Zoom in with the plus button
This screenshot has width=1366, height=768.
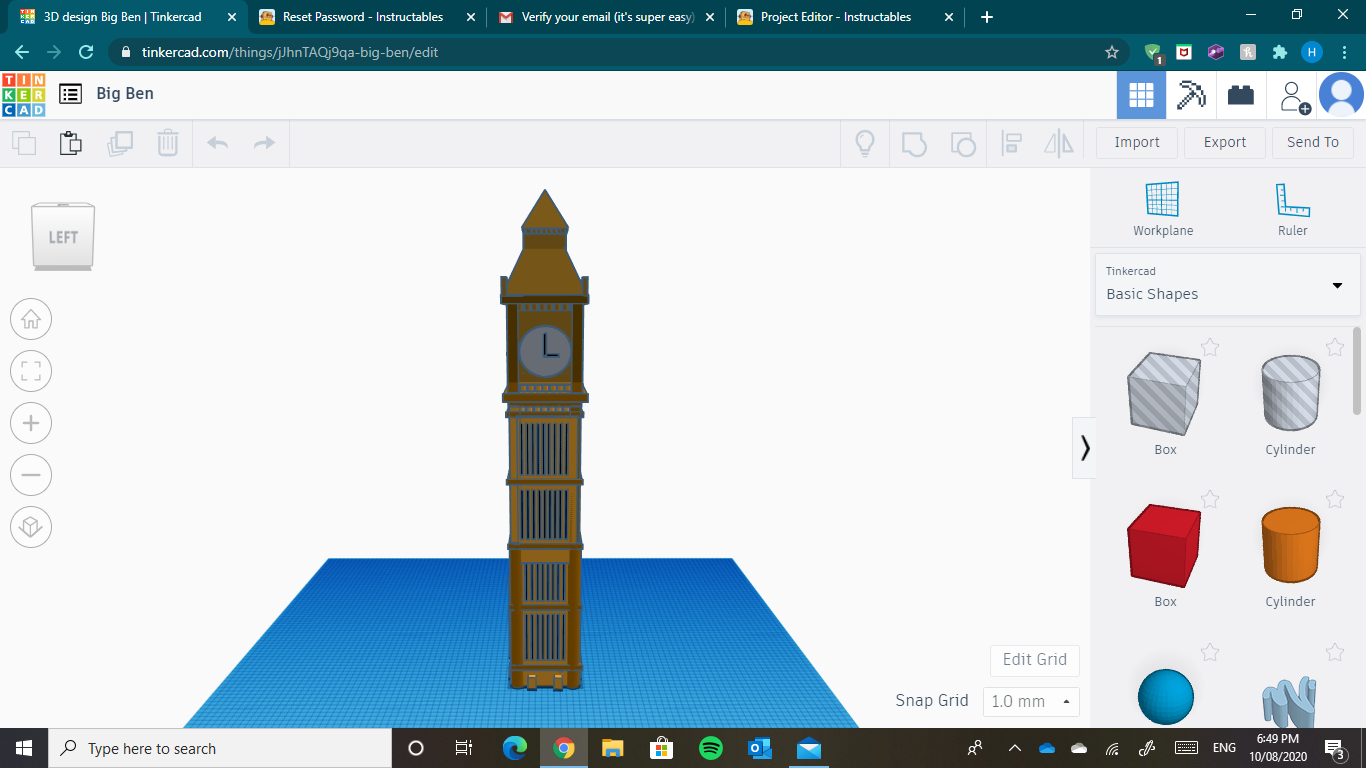point(31,423)
